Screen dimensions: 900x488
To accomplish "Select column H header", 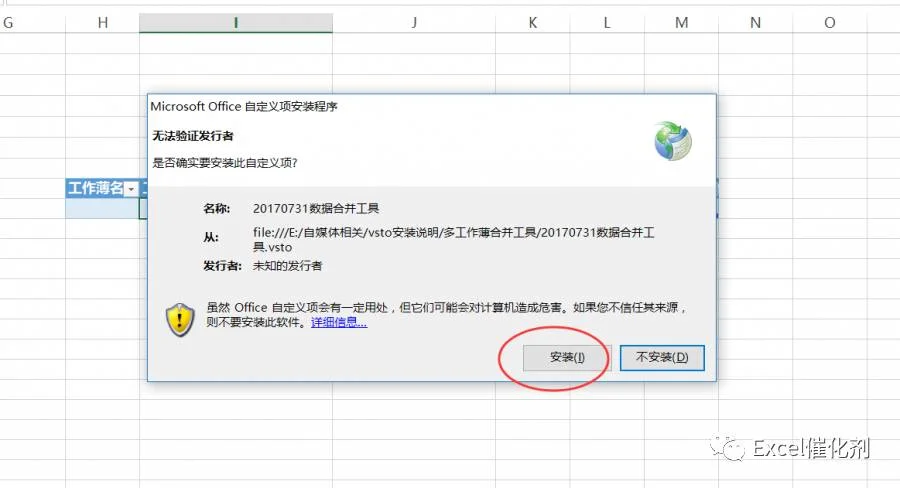I will 103,23.
